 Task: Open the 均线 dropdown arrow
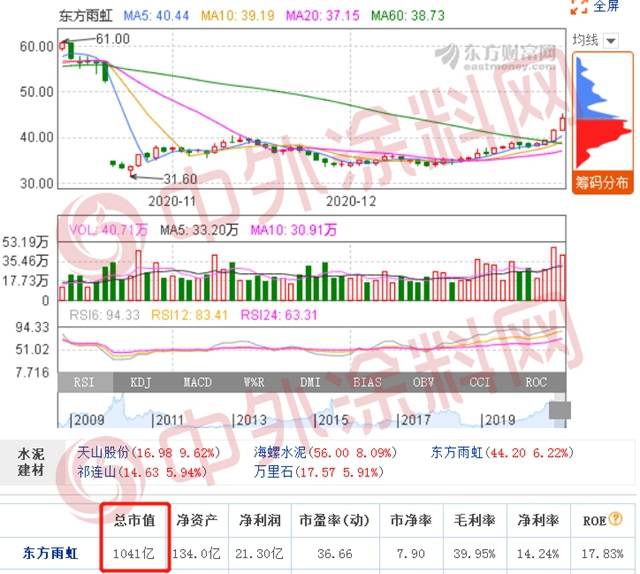click(611, 40)
